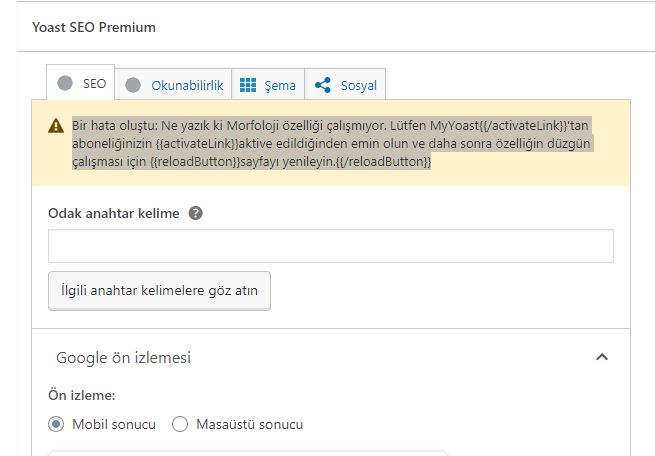Open help next to Odak anahtar kelime

point(195,213)
